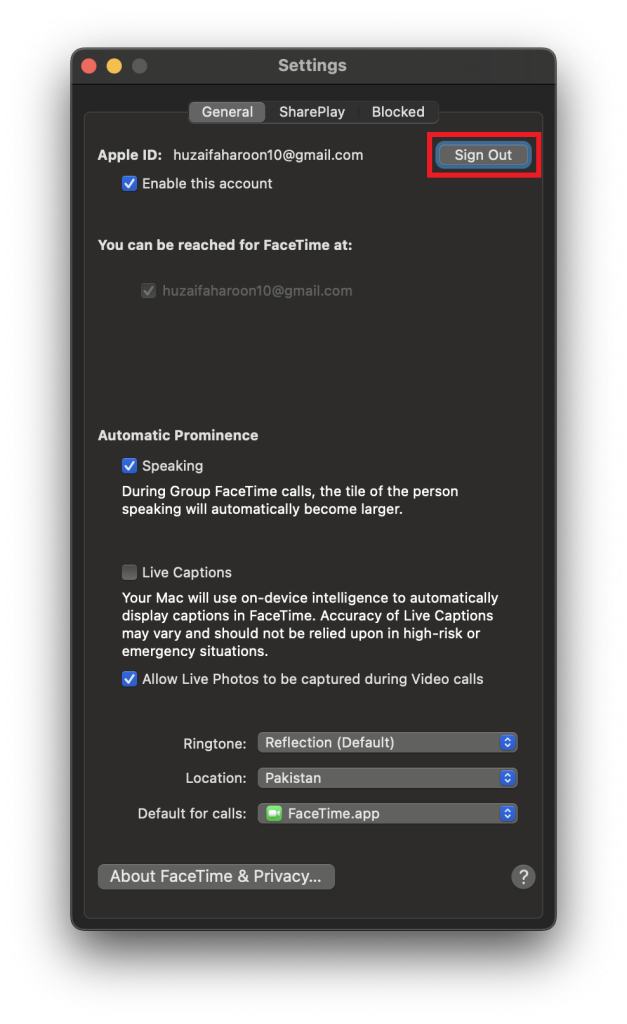Click the Settings window title bar
Screen dimensions: 627x1024
(x=312, y=66)
